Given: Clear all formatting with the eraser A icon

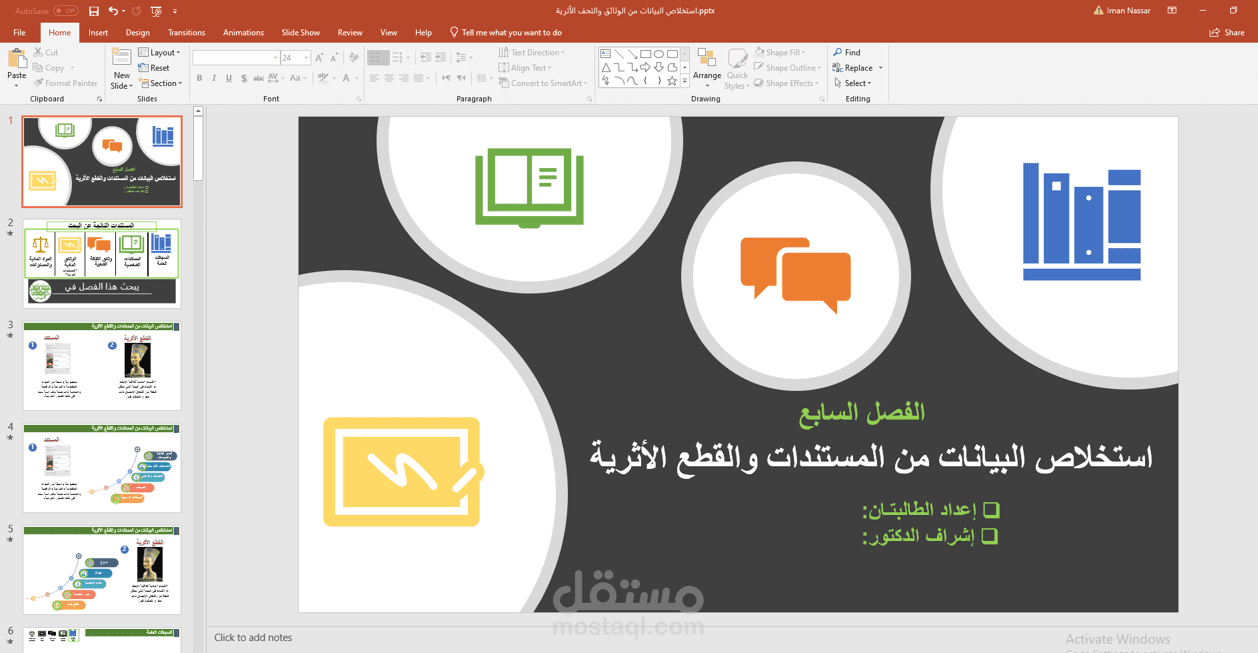Looking at the screenshot, I should point(354,58).
